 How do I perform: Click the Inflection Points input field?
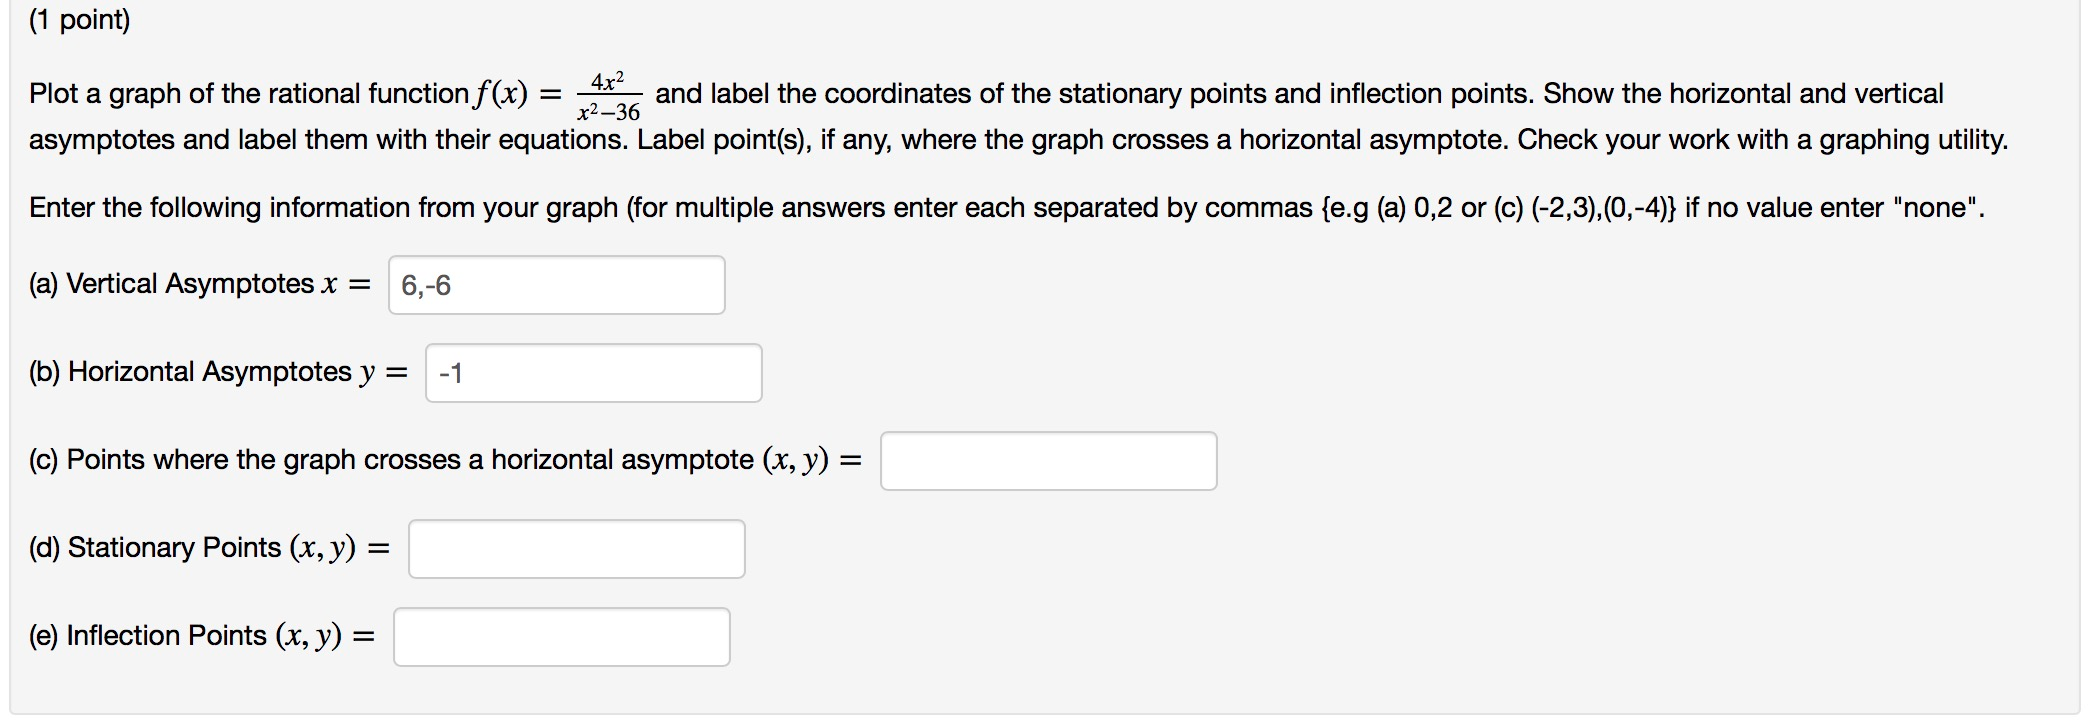coord(561,635)
